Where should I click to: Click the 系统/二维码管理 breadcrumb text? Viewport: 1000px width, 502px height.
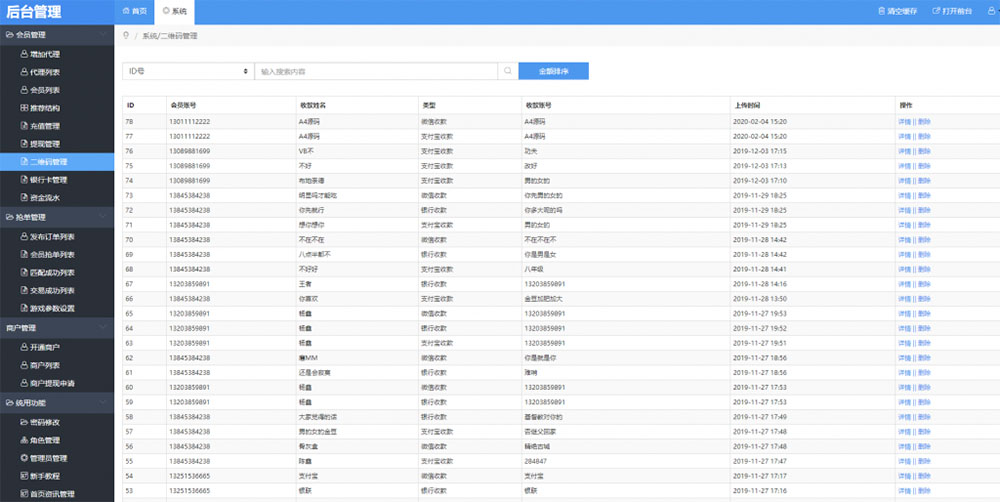170,36
